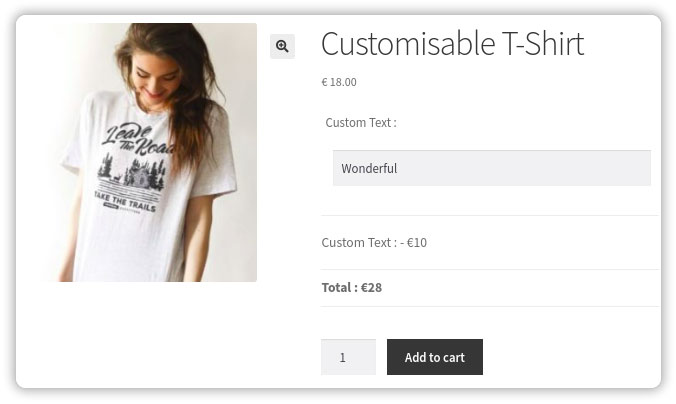Click the Leave the Road lettering on shirt
Screen dimensions: 676x404
pos(140,140)
